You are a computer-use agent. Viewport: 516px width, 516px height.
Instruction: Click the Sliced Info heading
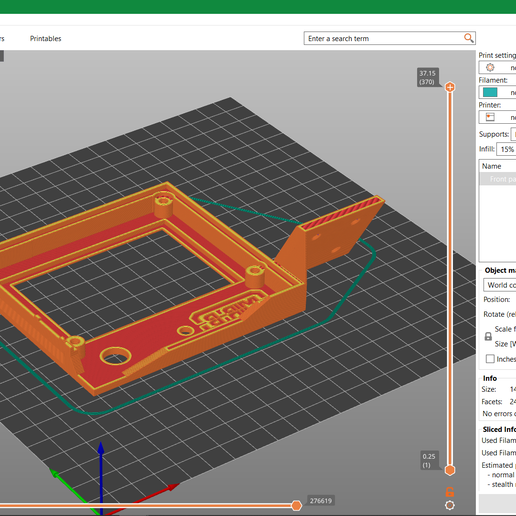499,429
